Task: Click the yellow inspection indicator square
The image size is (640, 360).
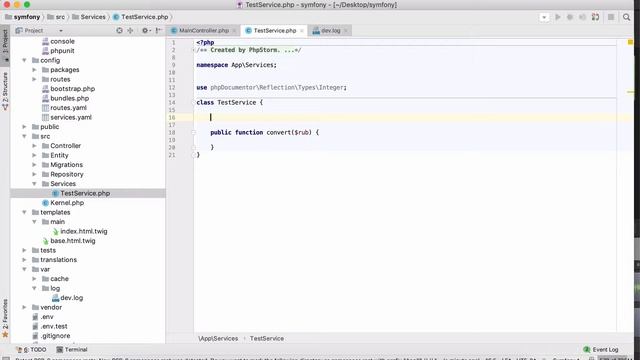Action: [630, 42]
